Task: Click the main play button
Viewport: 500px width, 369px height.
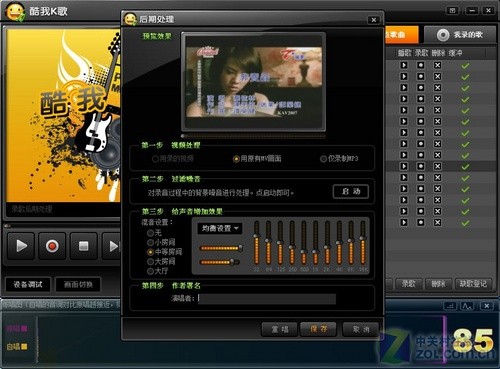Action: click(21, 246)
